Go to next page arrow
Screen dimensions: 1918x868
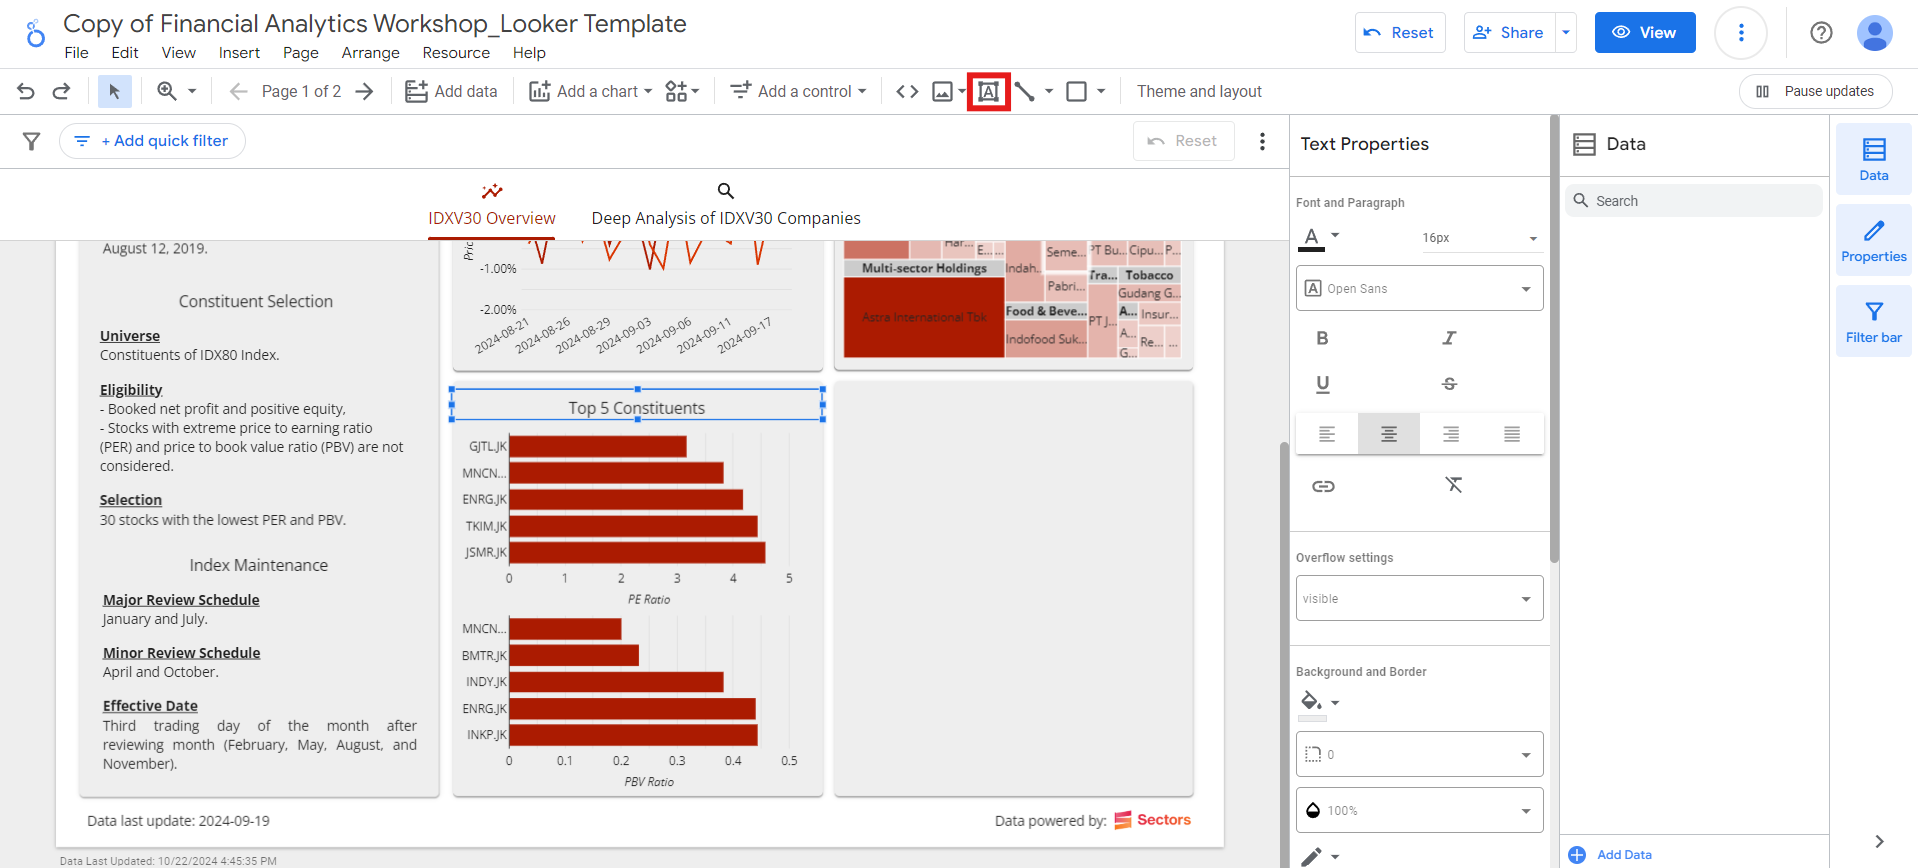pos(365,91)
